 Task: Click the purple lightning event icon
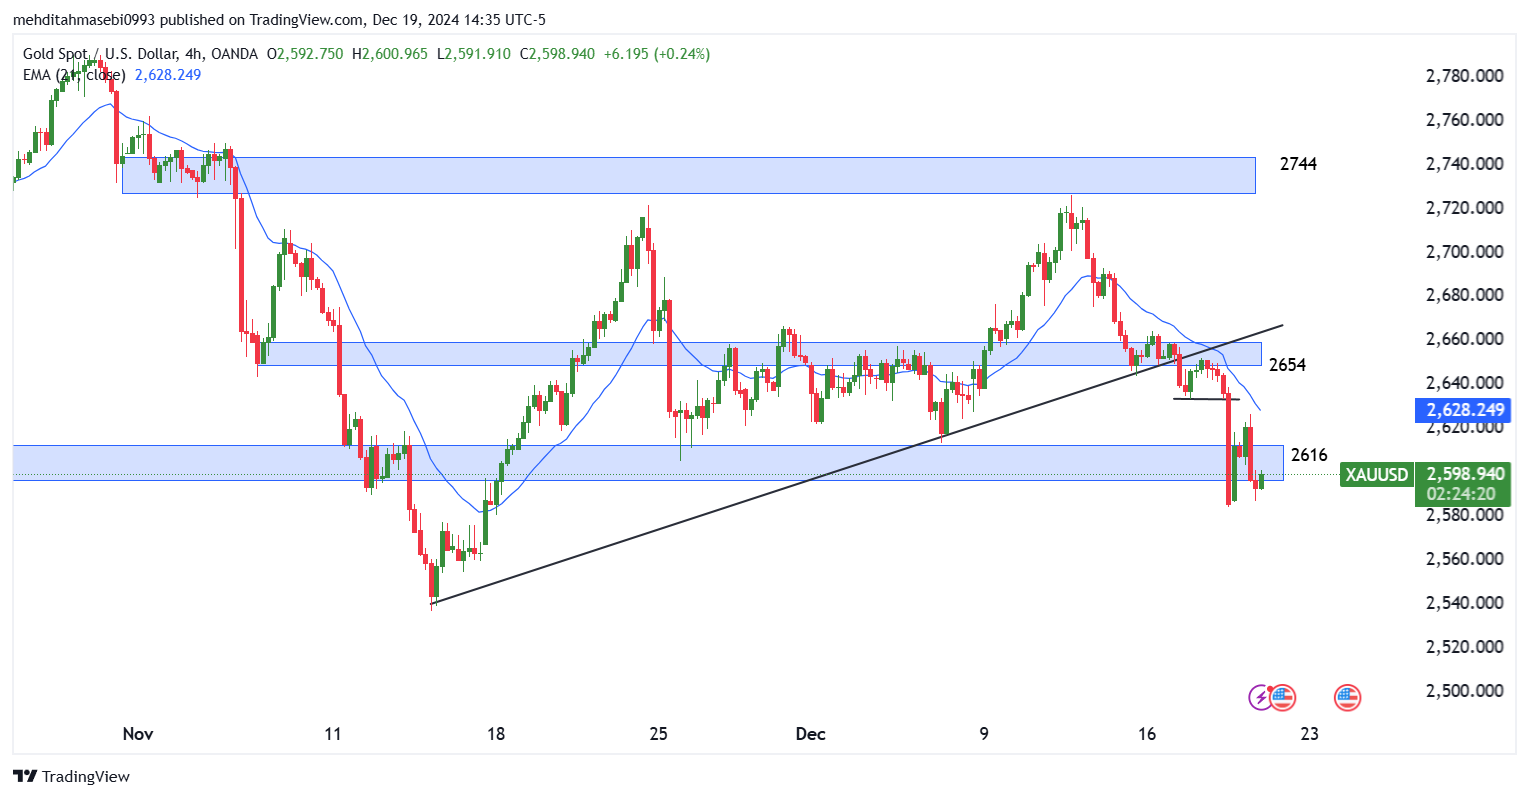tap(1260, 697)
